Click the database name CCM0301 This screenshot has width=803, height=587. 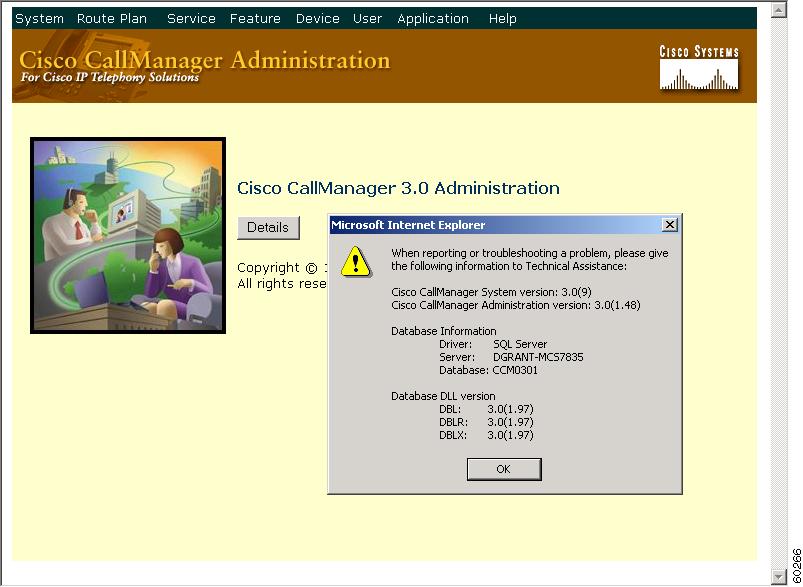(x=515, y=370)
